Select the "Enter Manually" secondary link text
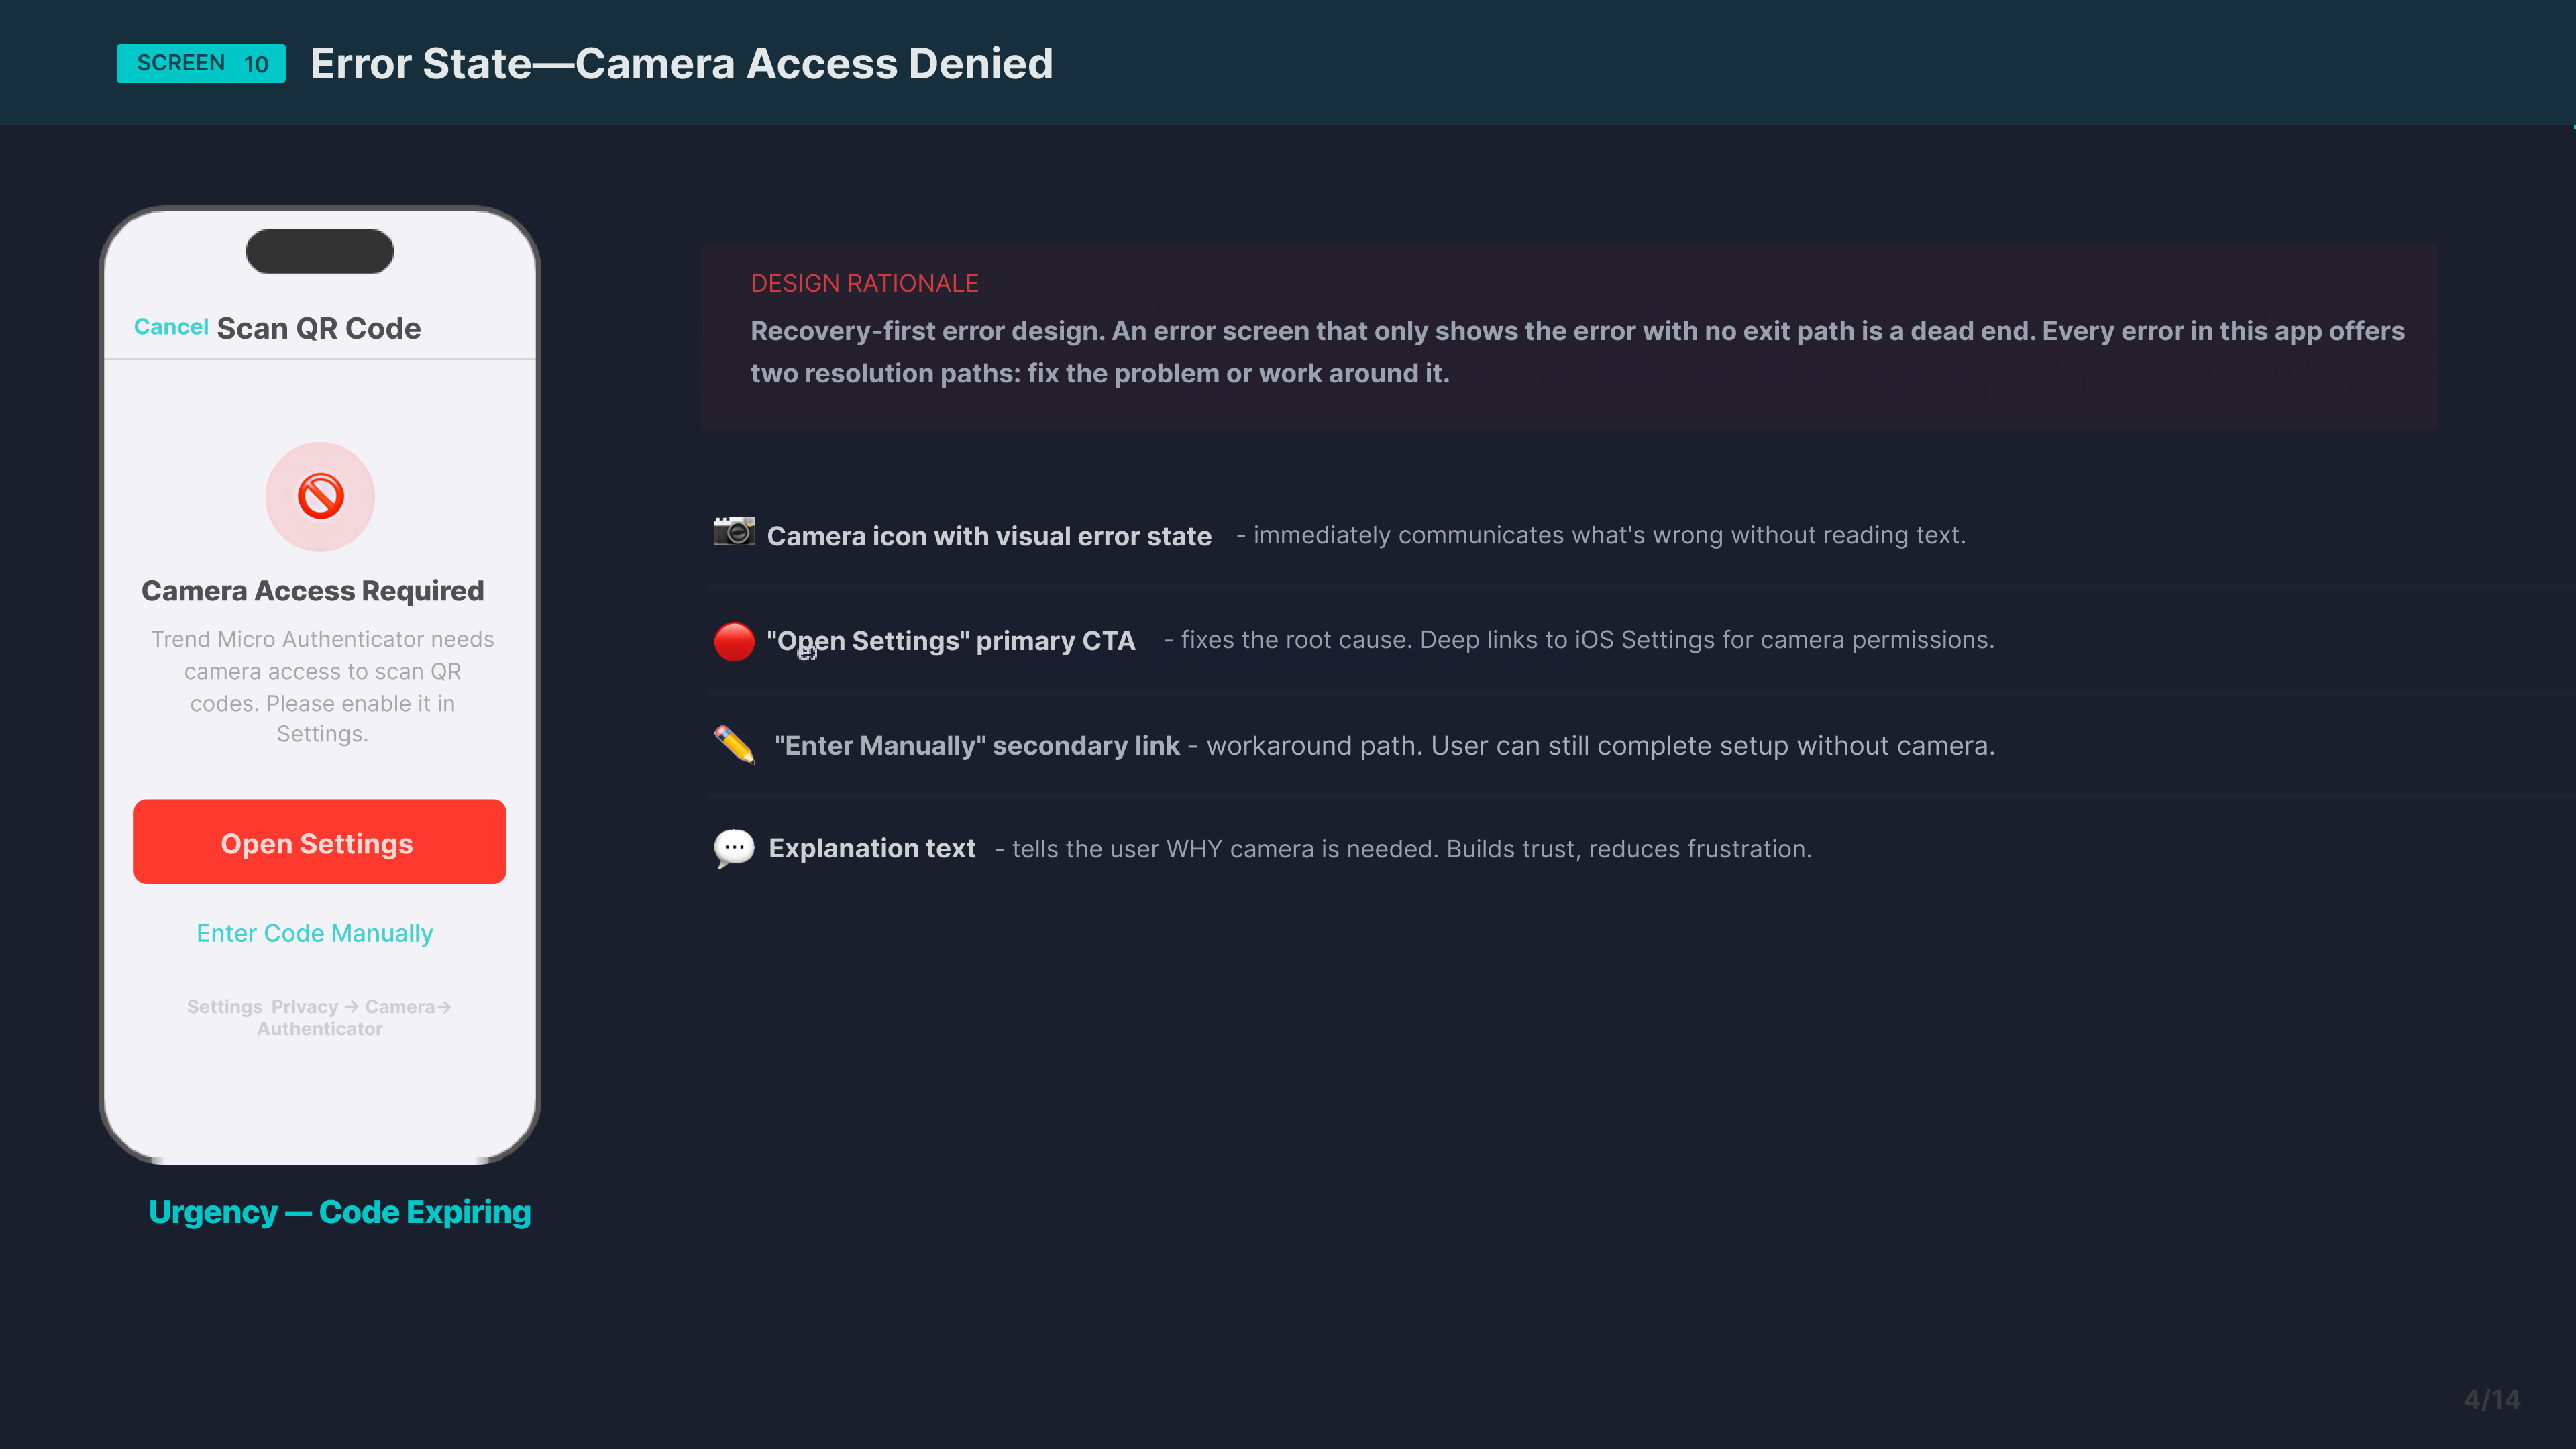 click(977, 746)
